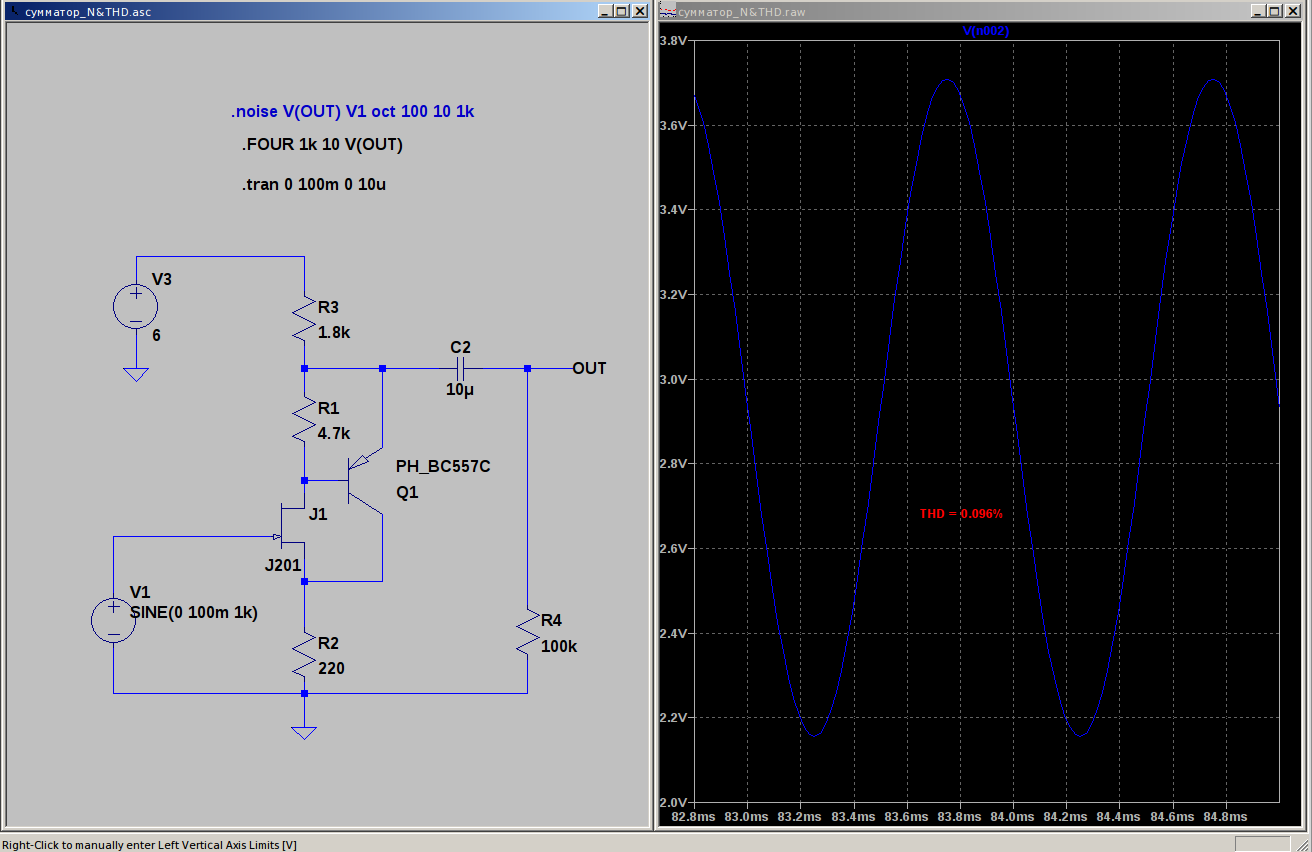Click the .tran 0 100m directive text

pos(314,186)
